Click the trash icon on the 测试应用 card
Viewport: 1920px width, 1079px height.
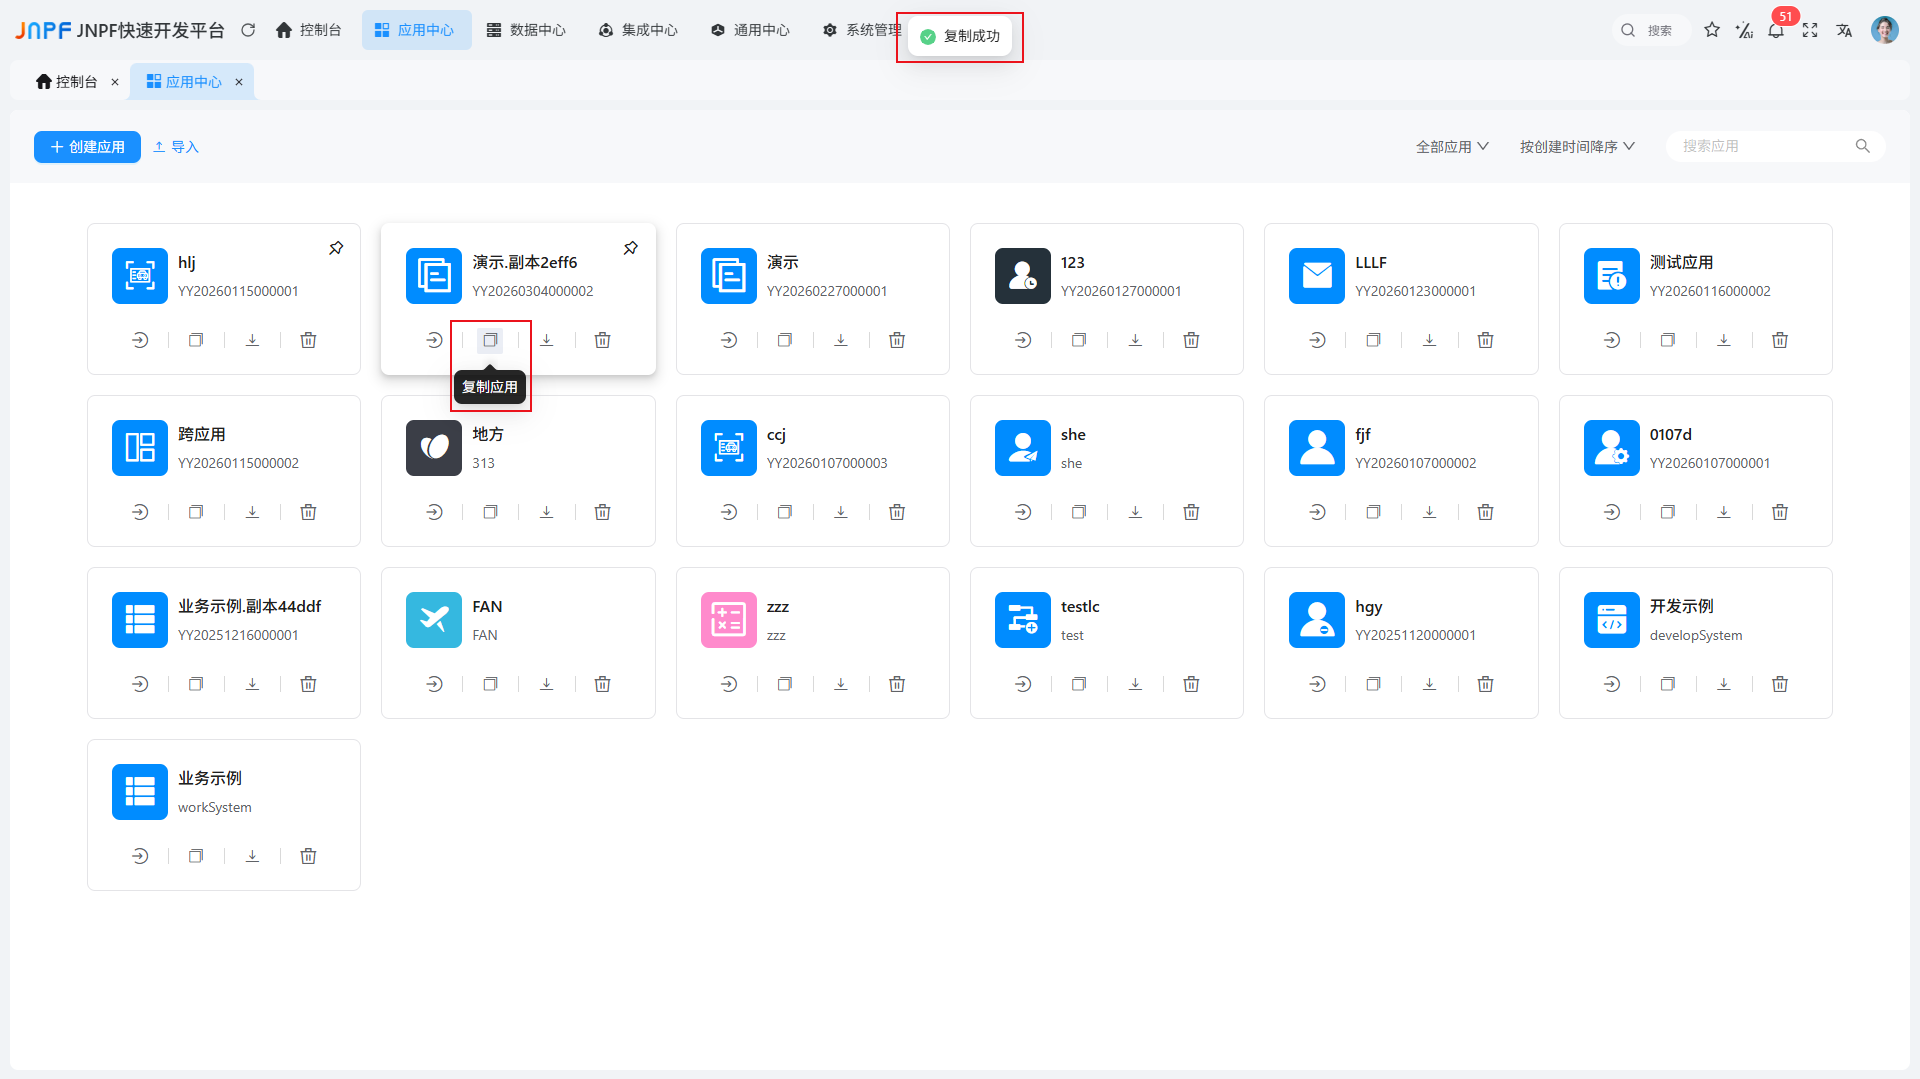1780,340
